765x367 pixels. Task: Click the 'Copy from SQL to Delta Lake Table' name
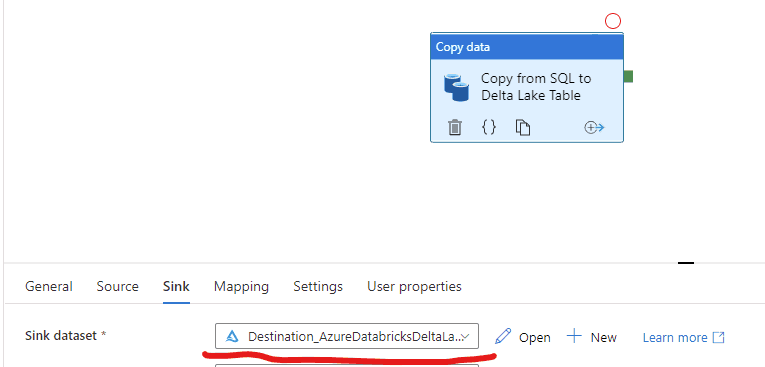[x=536, y=87]
